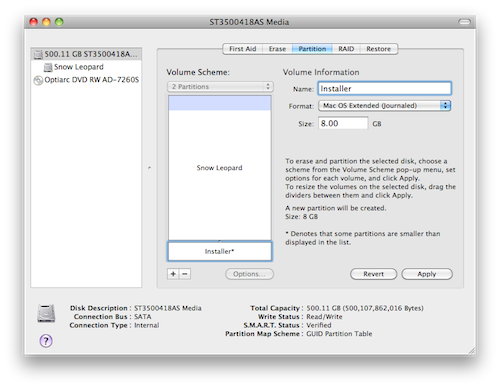The image size is (500, 388).
Task: Switch to the Erase tab
Action: pos(277,49)
